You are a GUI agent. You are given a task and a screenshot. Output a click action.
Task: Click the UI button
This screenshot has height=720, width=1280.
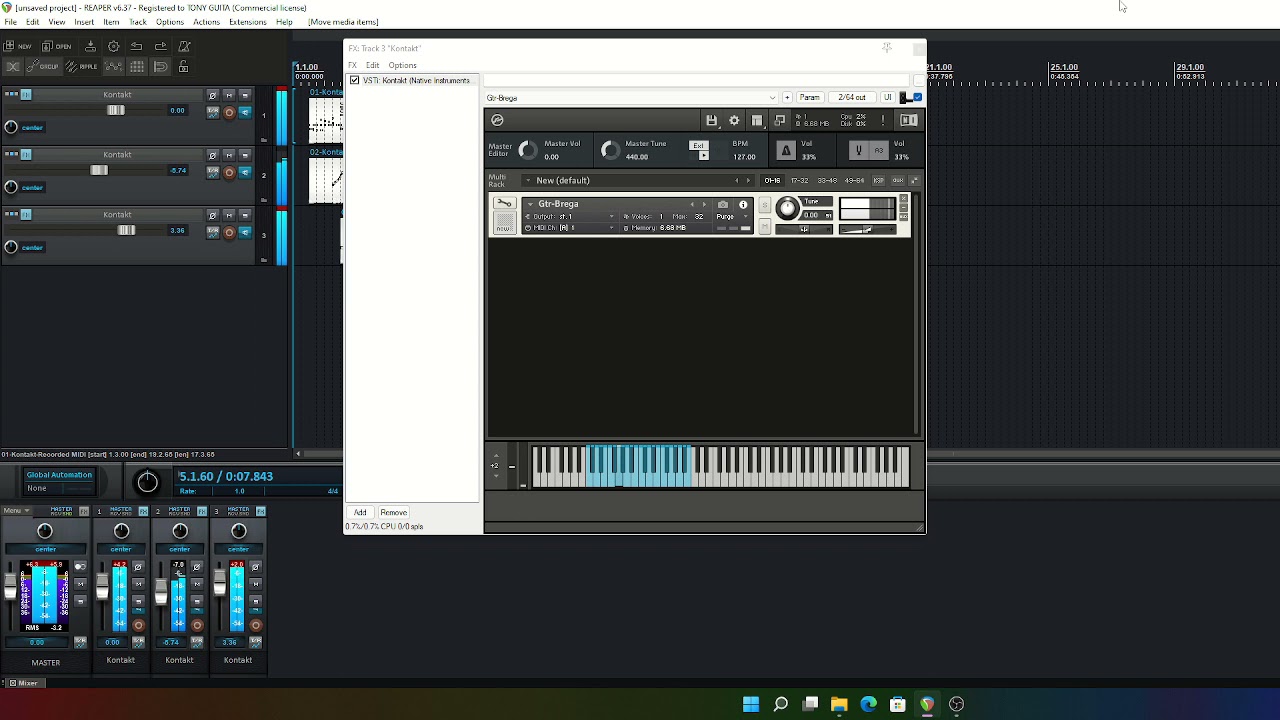887,98
